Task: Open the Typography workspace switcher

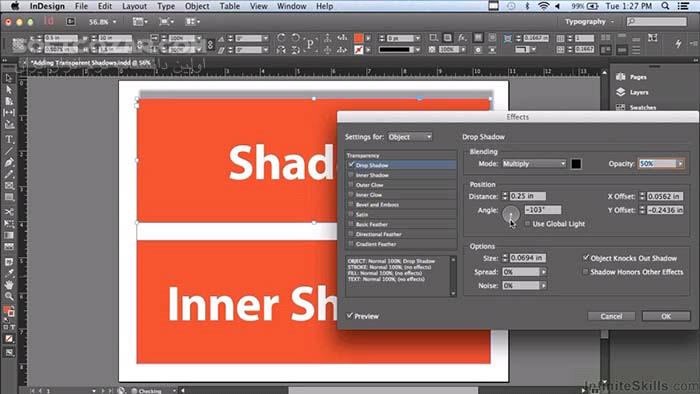Action: pyautogui.click(x=589, y=21)
